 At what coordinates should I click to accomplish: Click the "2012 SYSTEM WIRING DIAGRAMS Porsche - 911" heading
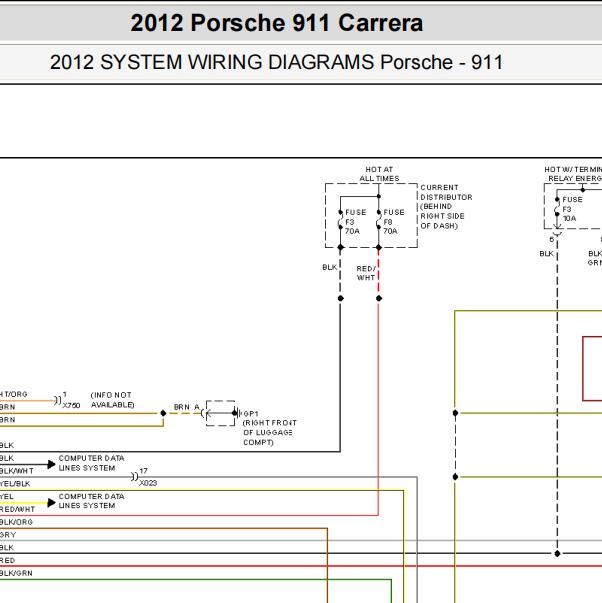point(276,62)
